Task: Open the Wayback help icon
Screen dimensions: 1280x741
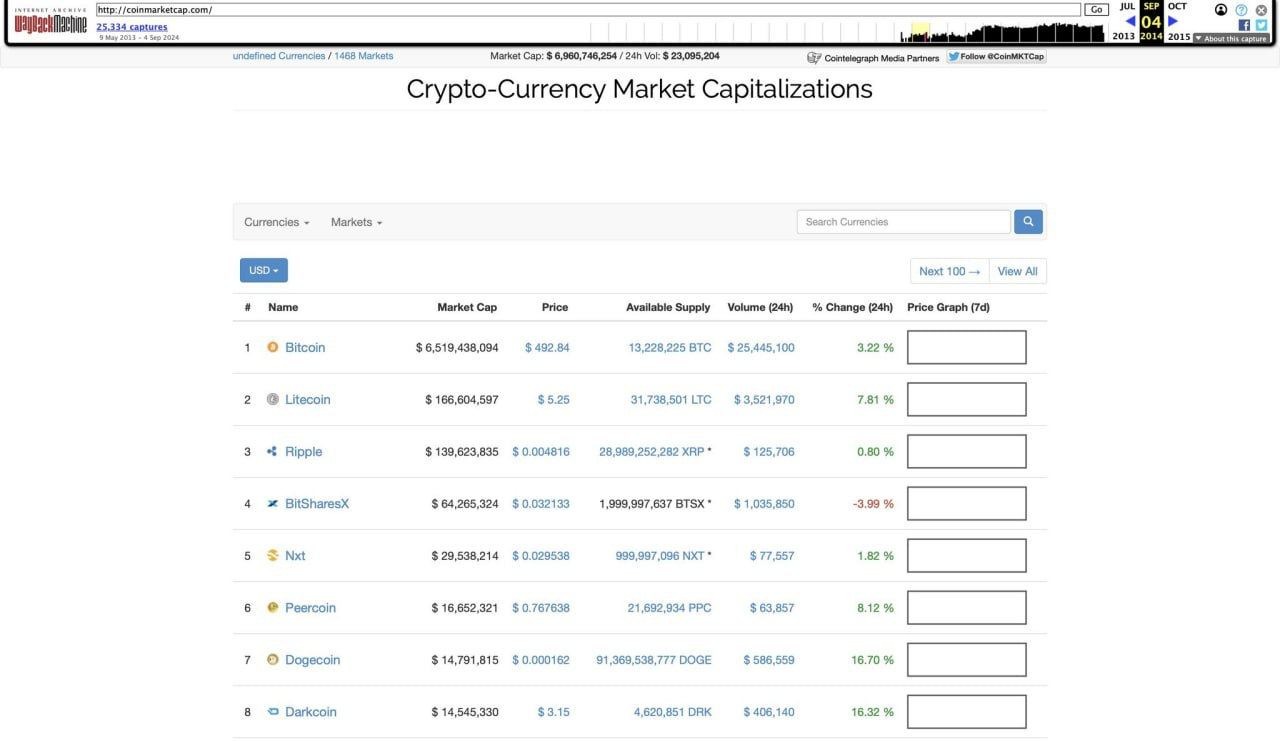Action: (1241, 10)
